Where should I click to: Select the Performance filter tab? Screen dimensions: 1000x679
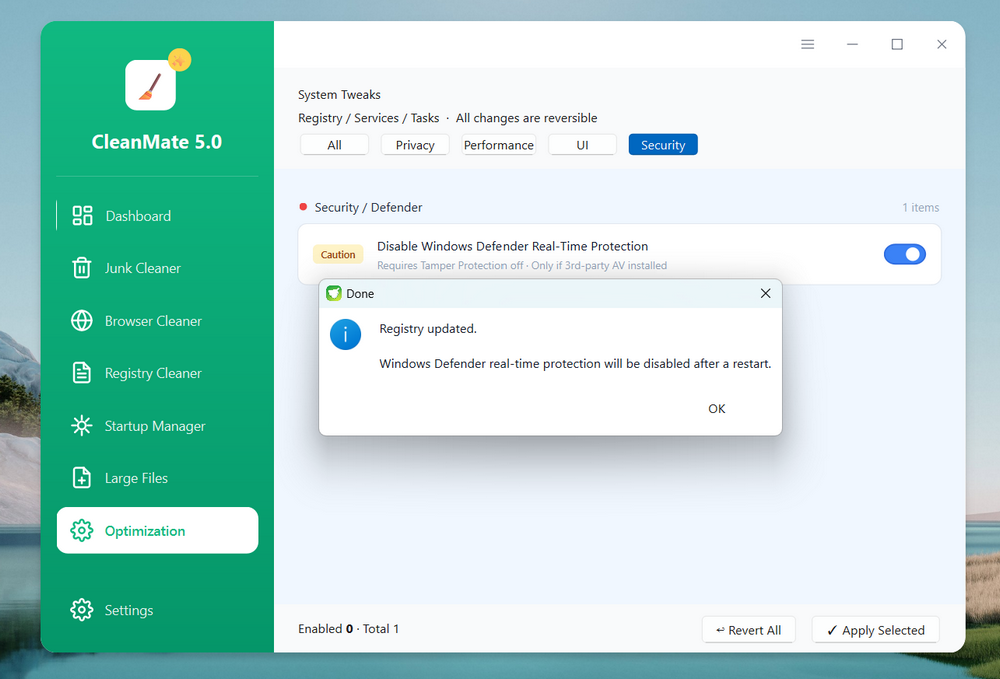[x=499, y=145]
